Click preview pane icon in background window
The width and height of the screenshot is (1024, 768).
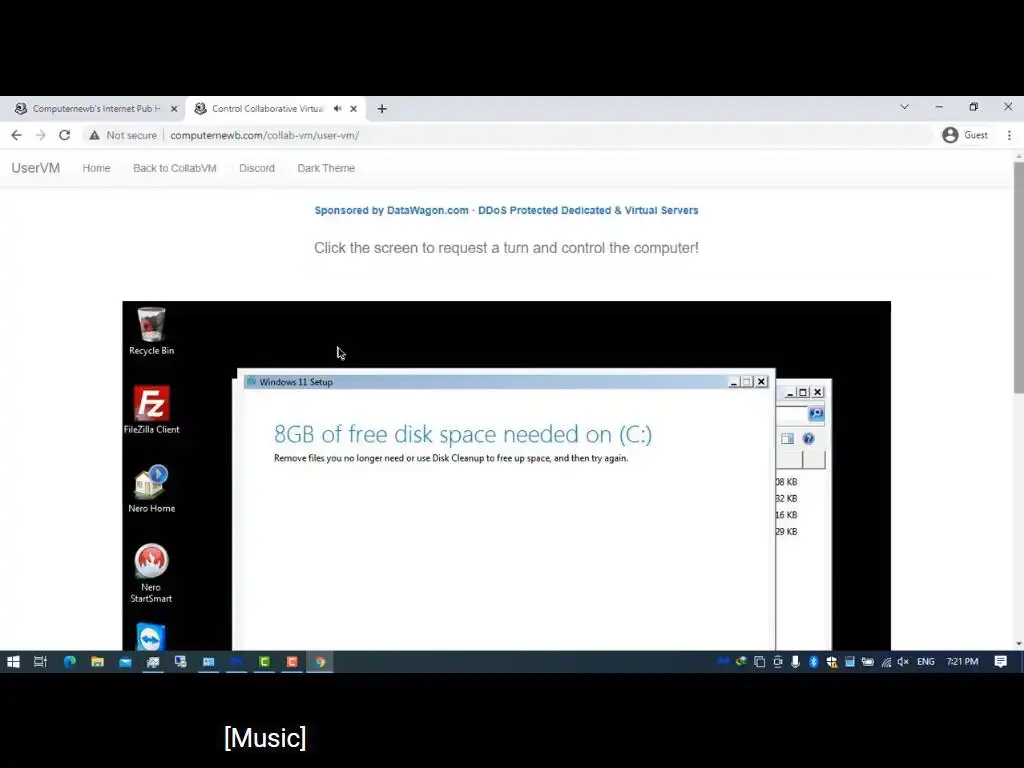[x=788, y=439]
